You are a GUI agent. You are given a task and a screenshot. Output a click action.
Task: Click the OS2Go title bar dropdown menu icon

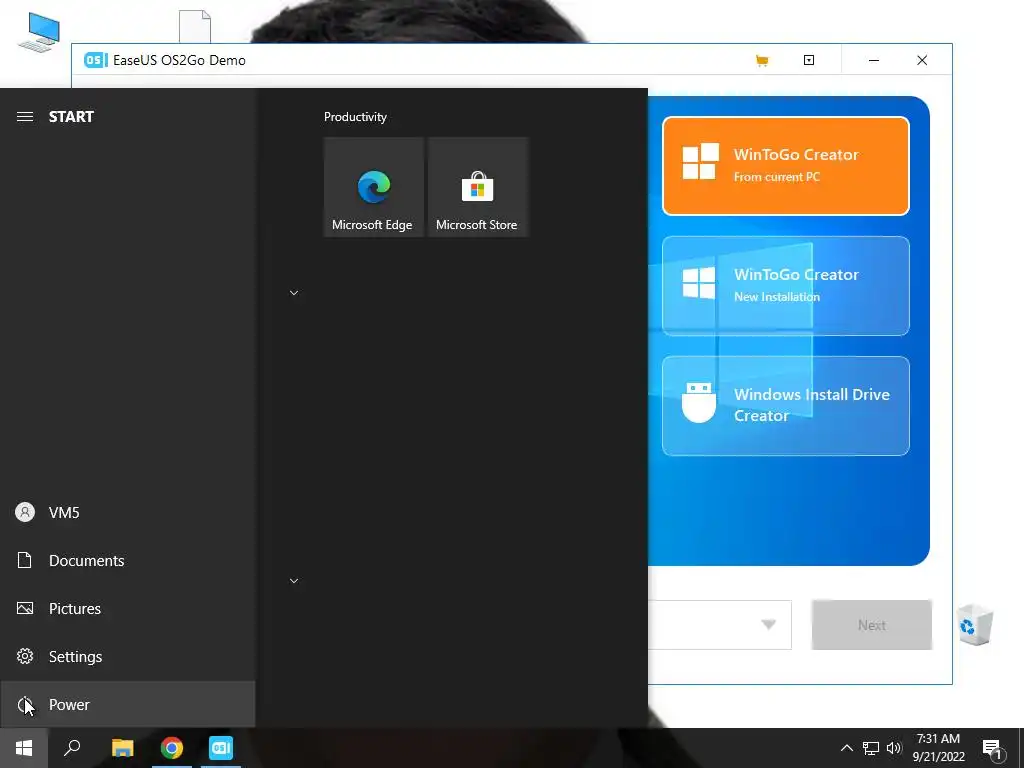coord(808,60)
